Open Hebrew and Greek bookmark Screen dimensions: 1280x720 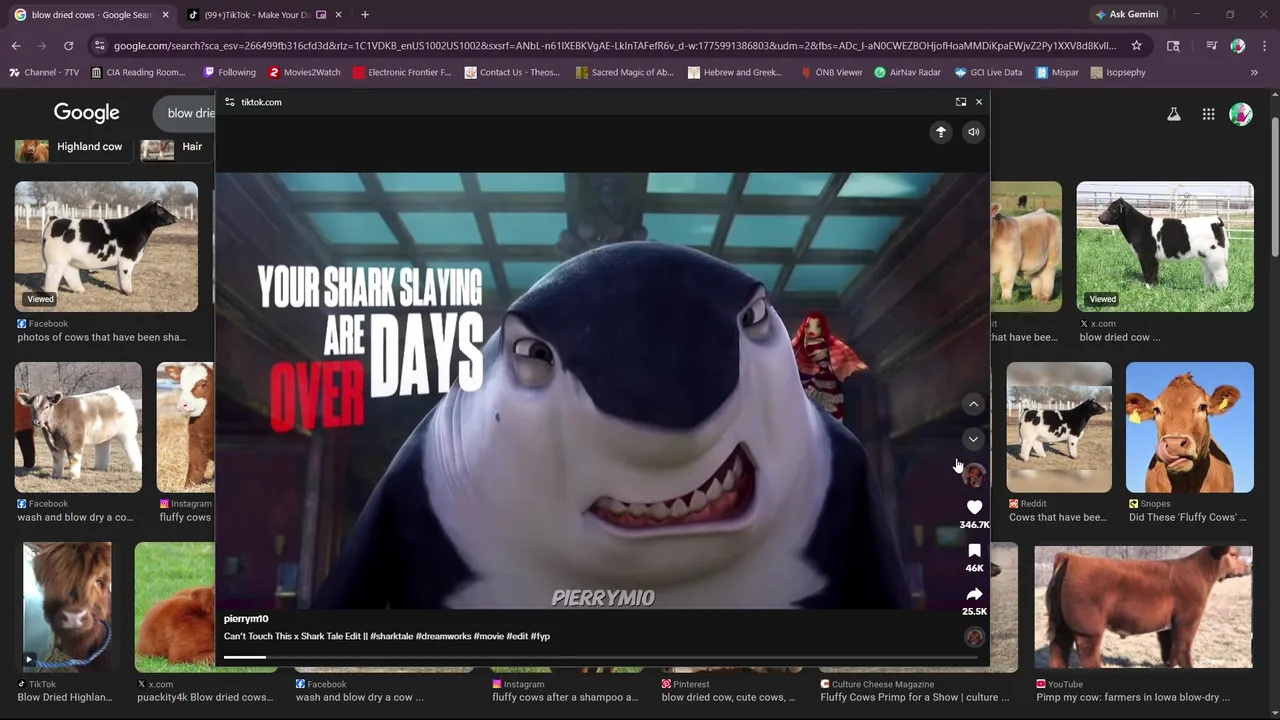(x=735, y=72)
